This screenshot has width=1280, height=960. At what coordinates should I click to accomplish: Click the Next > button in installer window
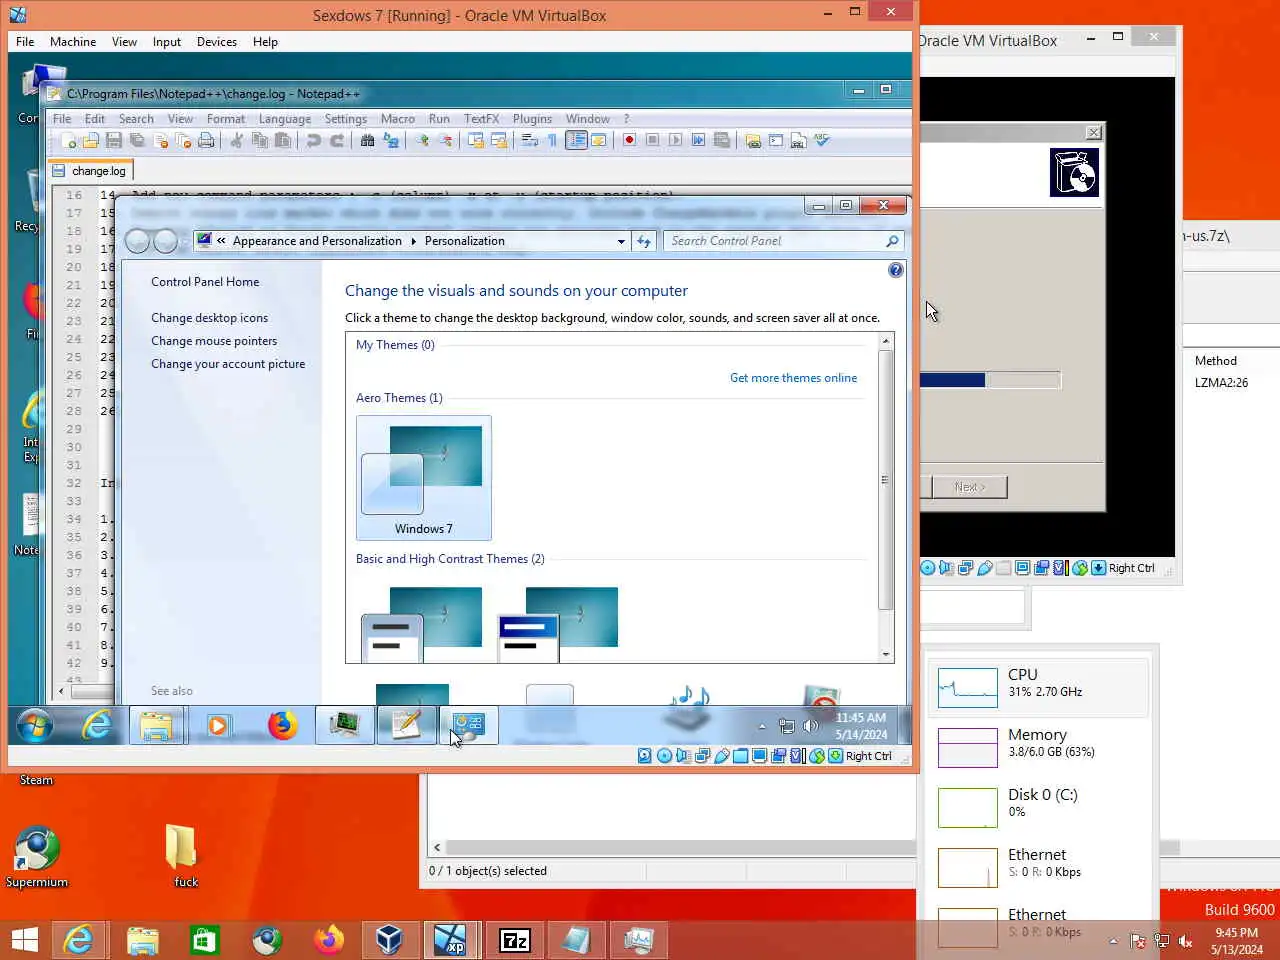[969, 487]
